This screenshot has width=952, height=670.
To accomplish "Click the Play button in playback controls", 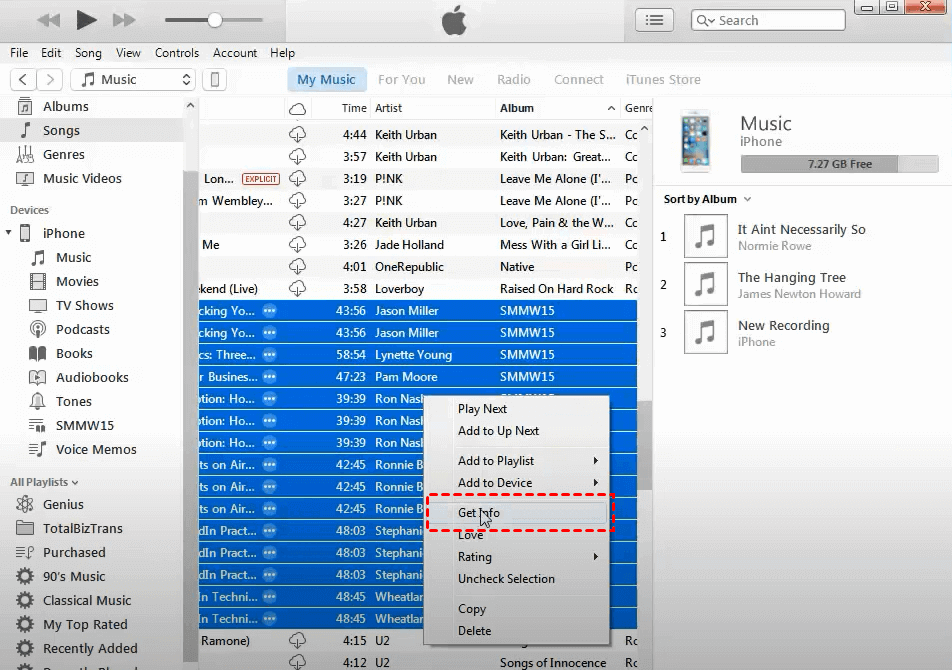I will [87, 20].
